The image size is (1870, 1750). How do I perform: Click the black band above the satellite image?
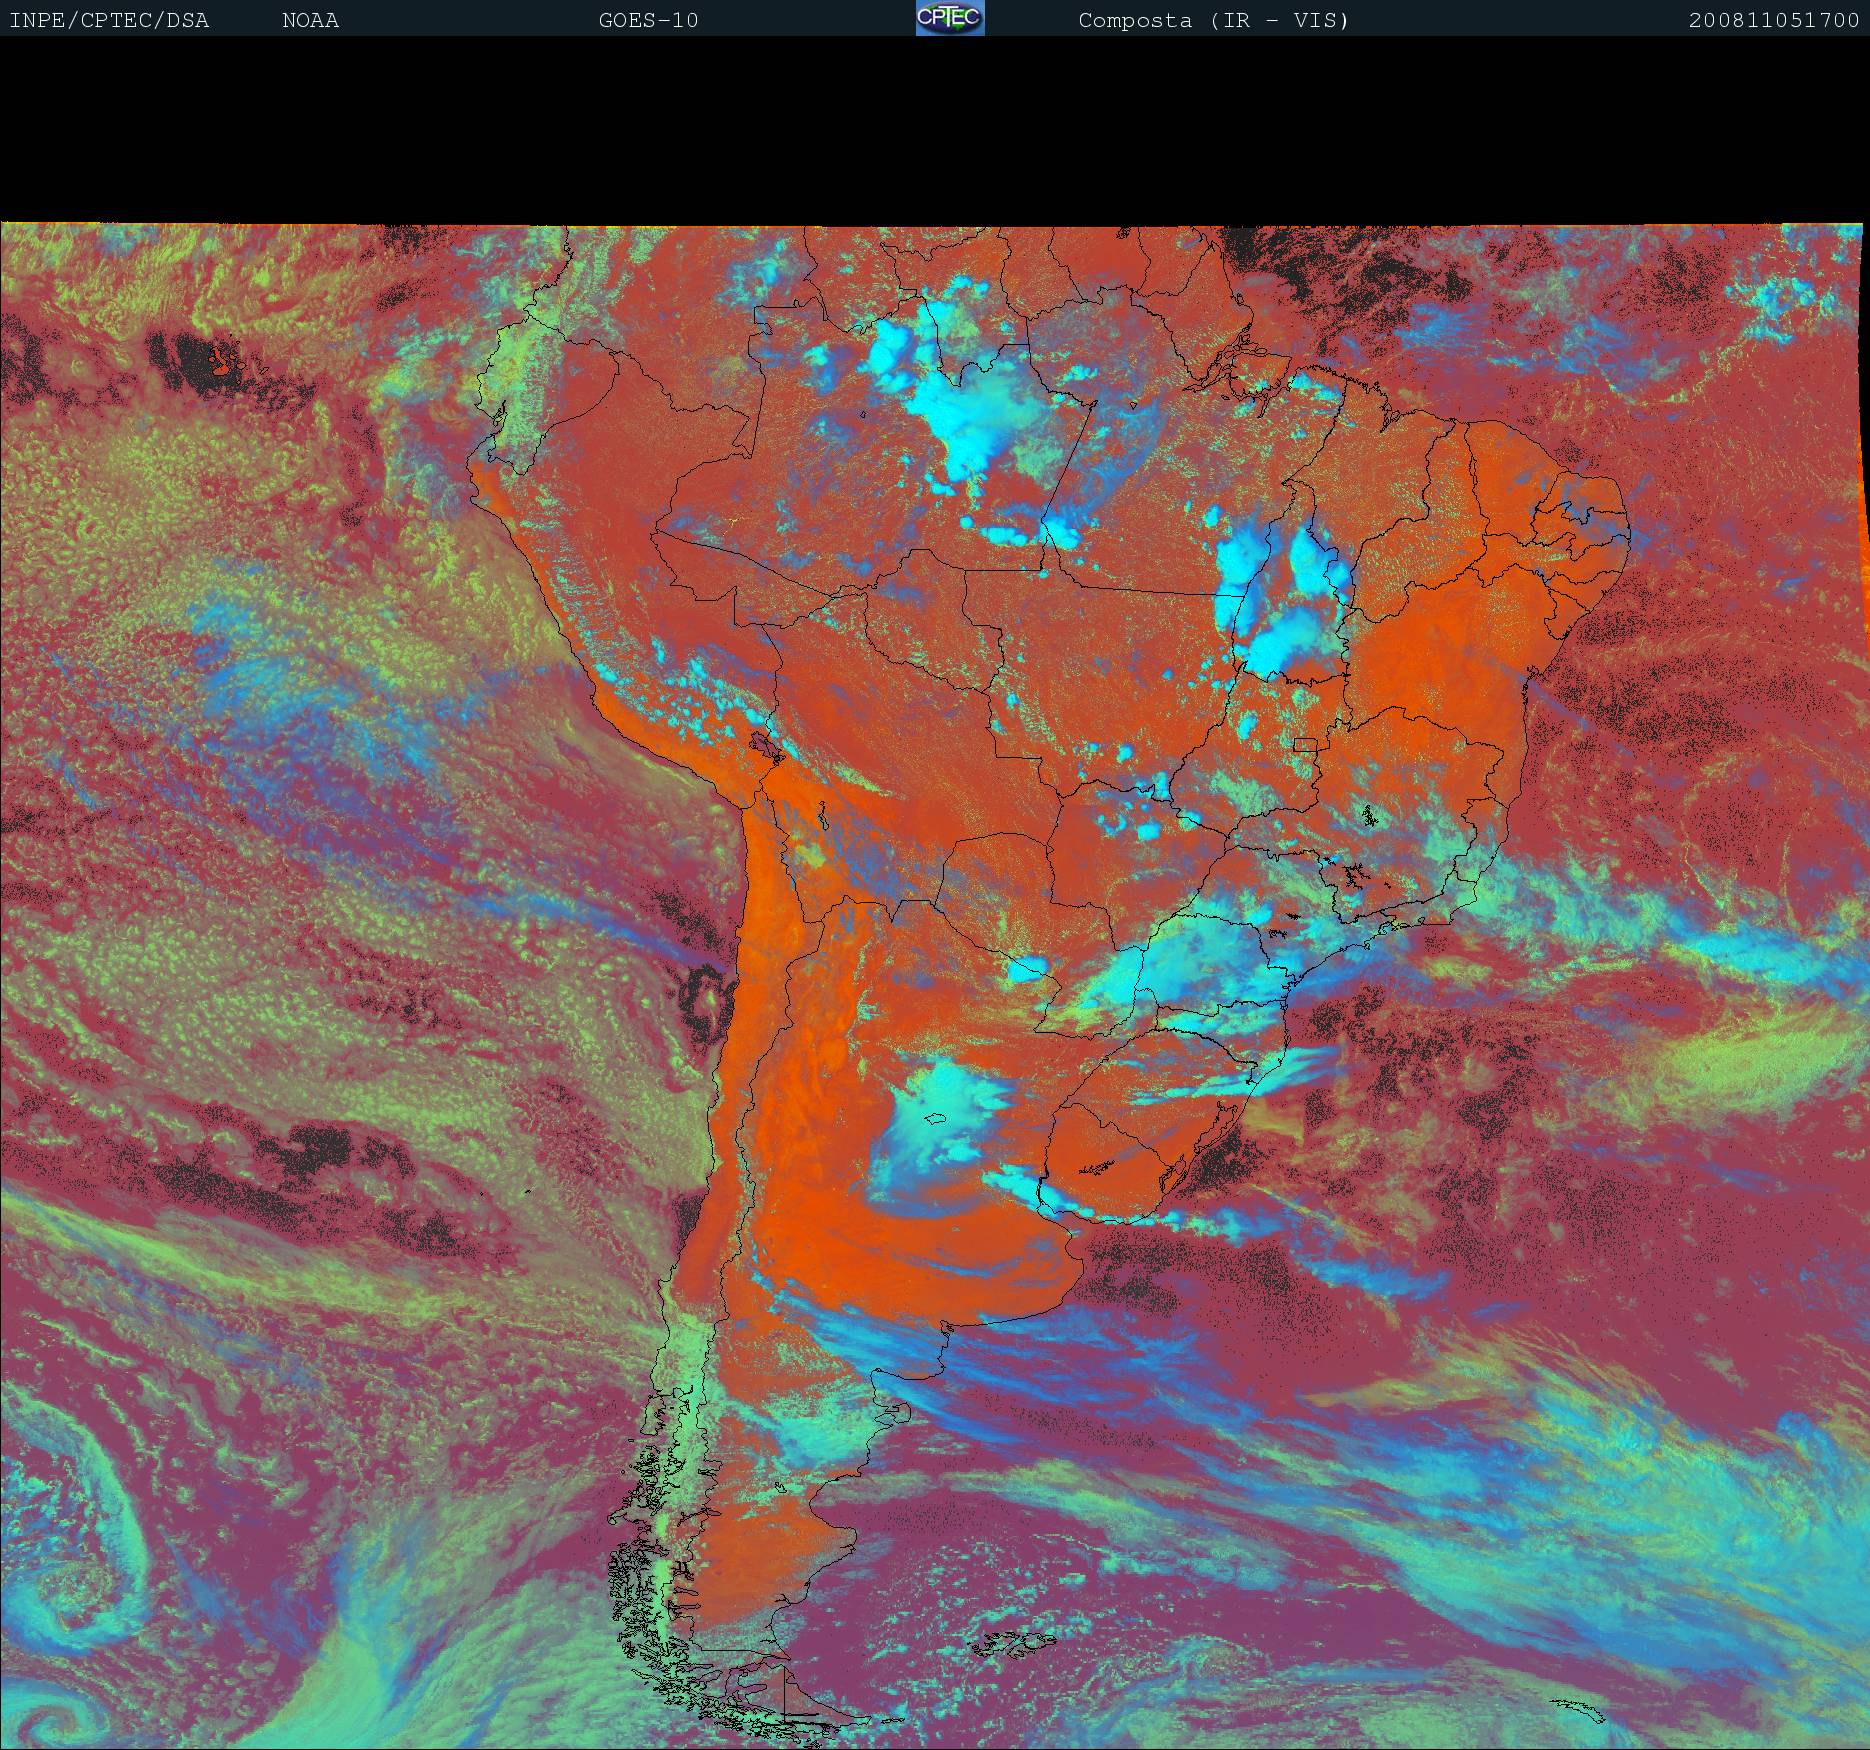tap(935, 130)
